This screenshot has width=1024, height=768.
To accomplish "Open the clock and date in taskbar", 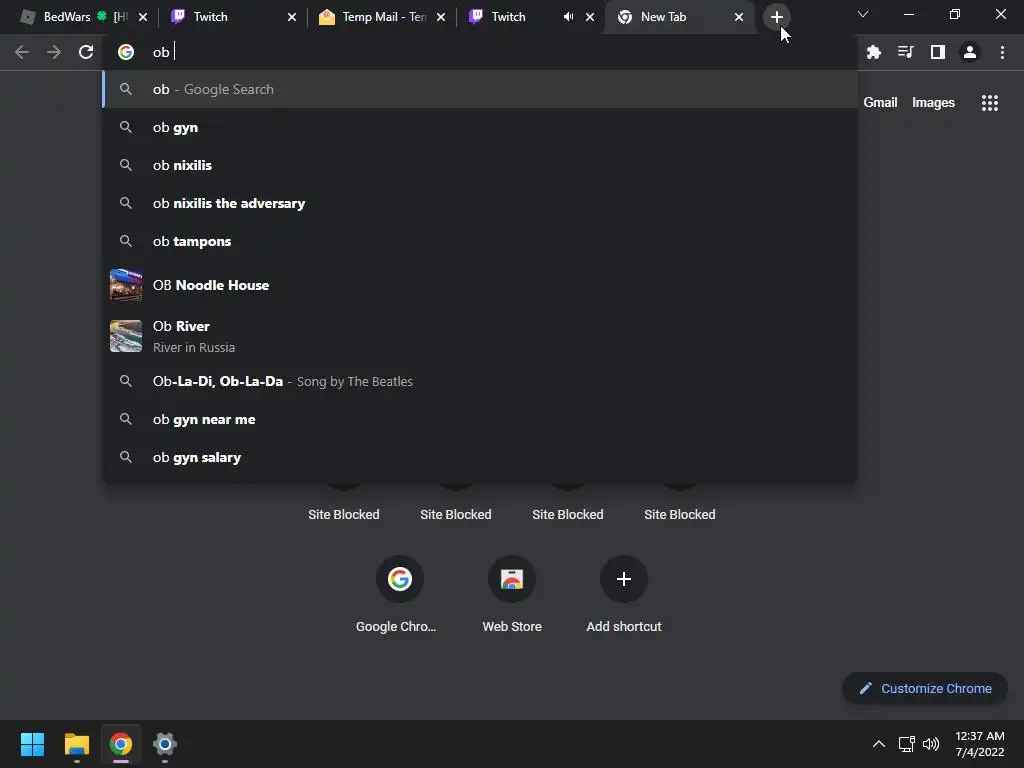I will click(x=979, y=744).
